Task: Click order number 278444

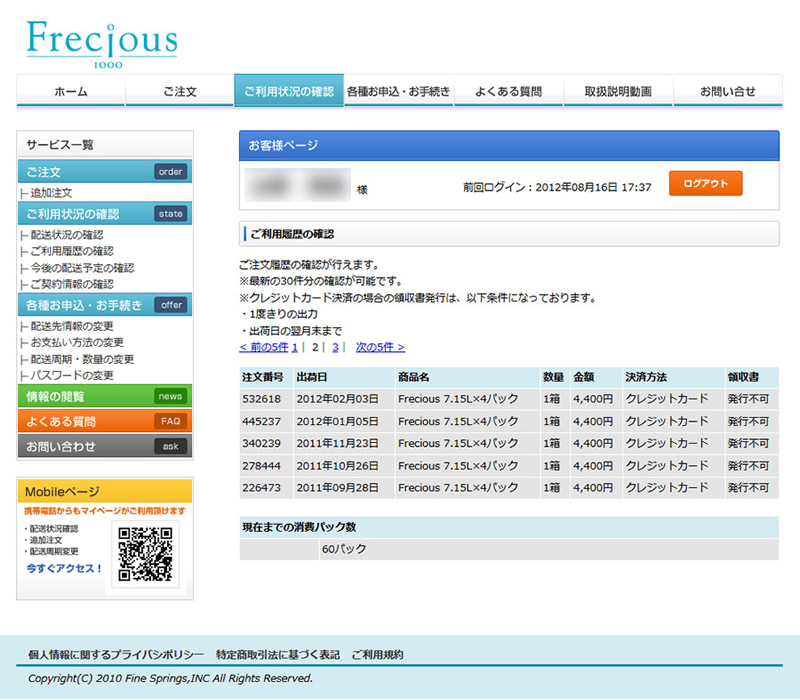Action: [261, 466]
